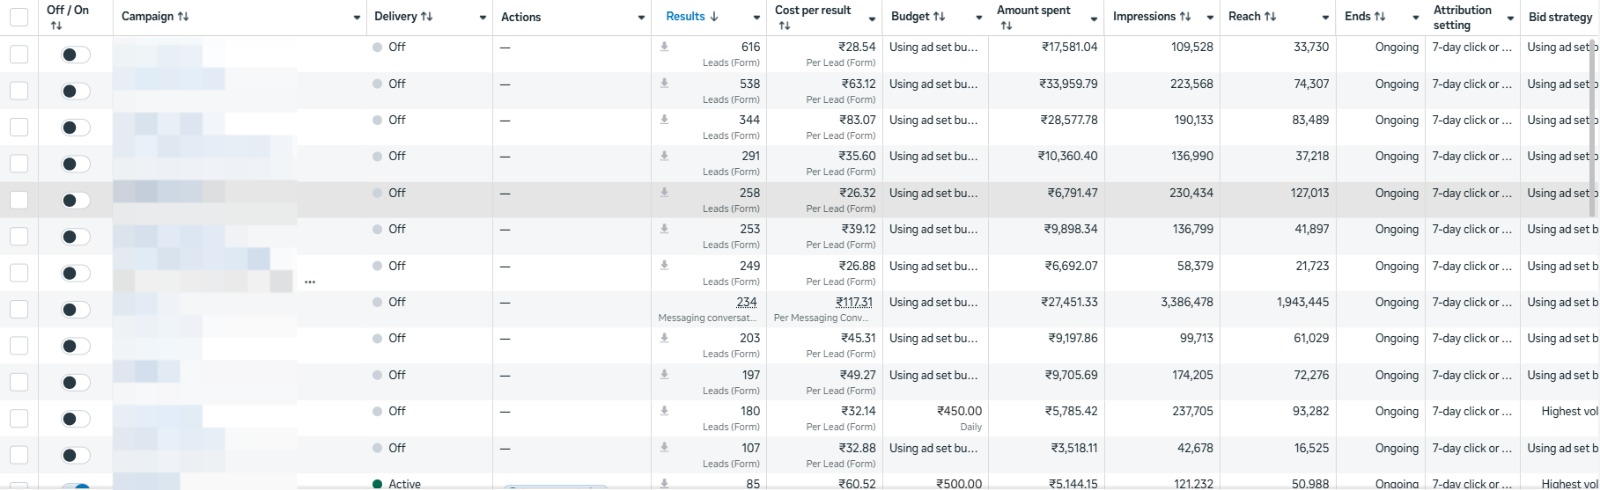Click sort arrows next to Impressions header
The height and width of the screenshot is (490, 1600).
tap(1185, 17)
